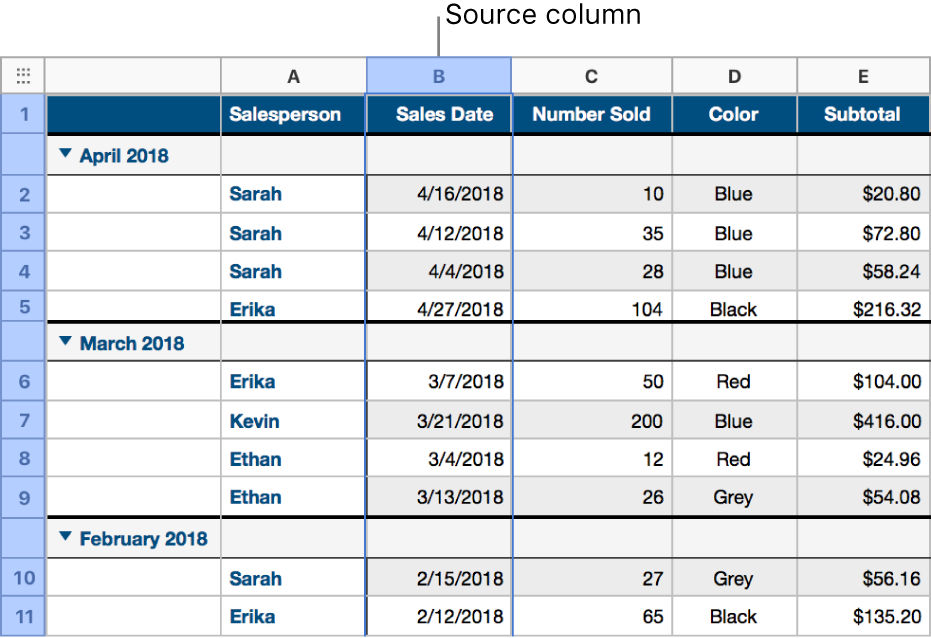
Task: Select row 10 header
Action: (23, 578)
